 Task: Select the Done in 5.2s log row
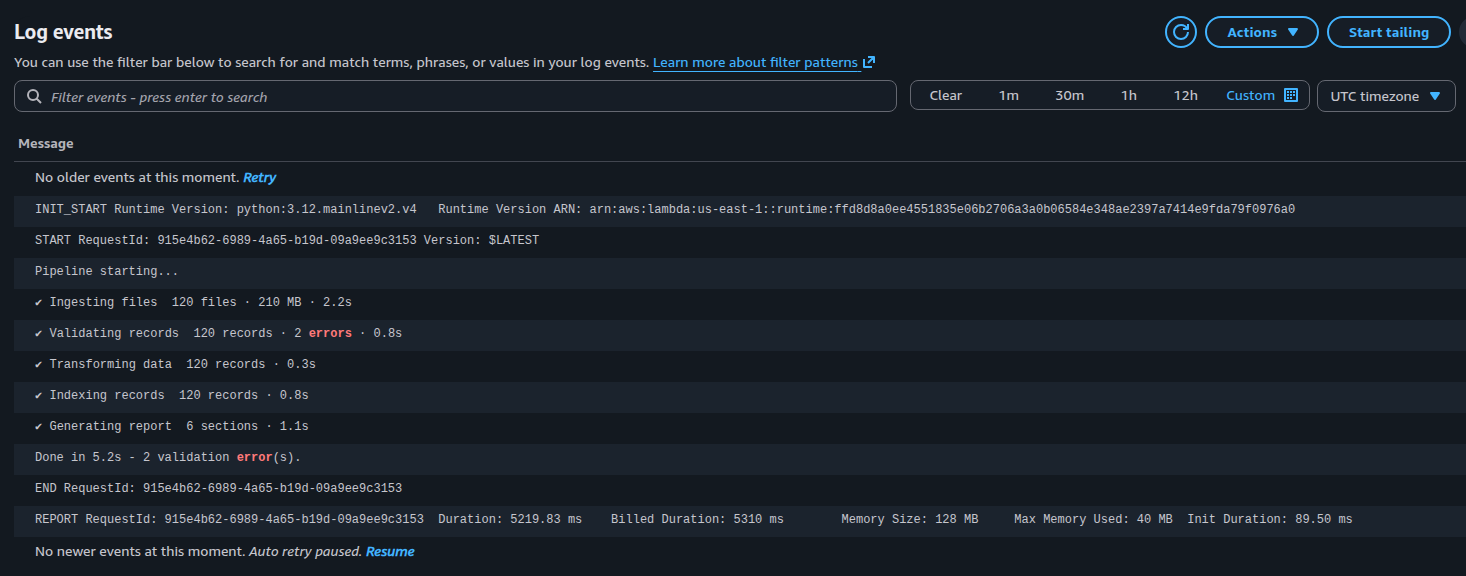click(740, 457)
